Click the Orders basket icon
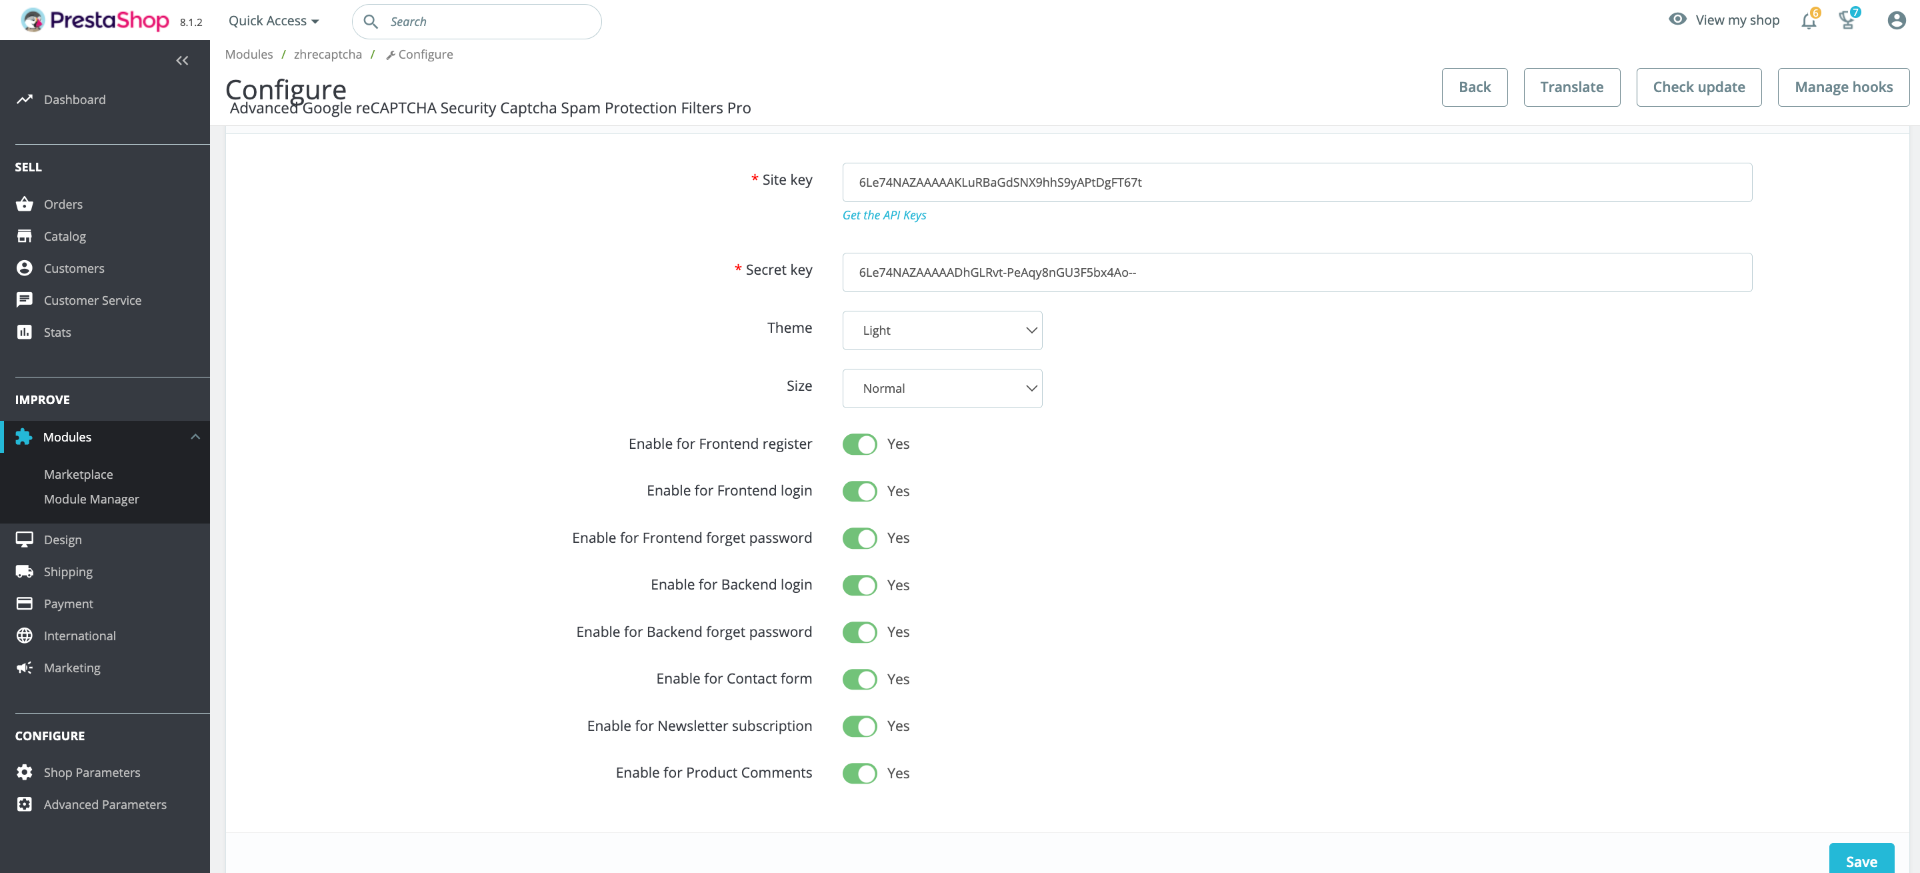The image size is (1920, 873). click(x=25, y=204)
